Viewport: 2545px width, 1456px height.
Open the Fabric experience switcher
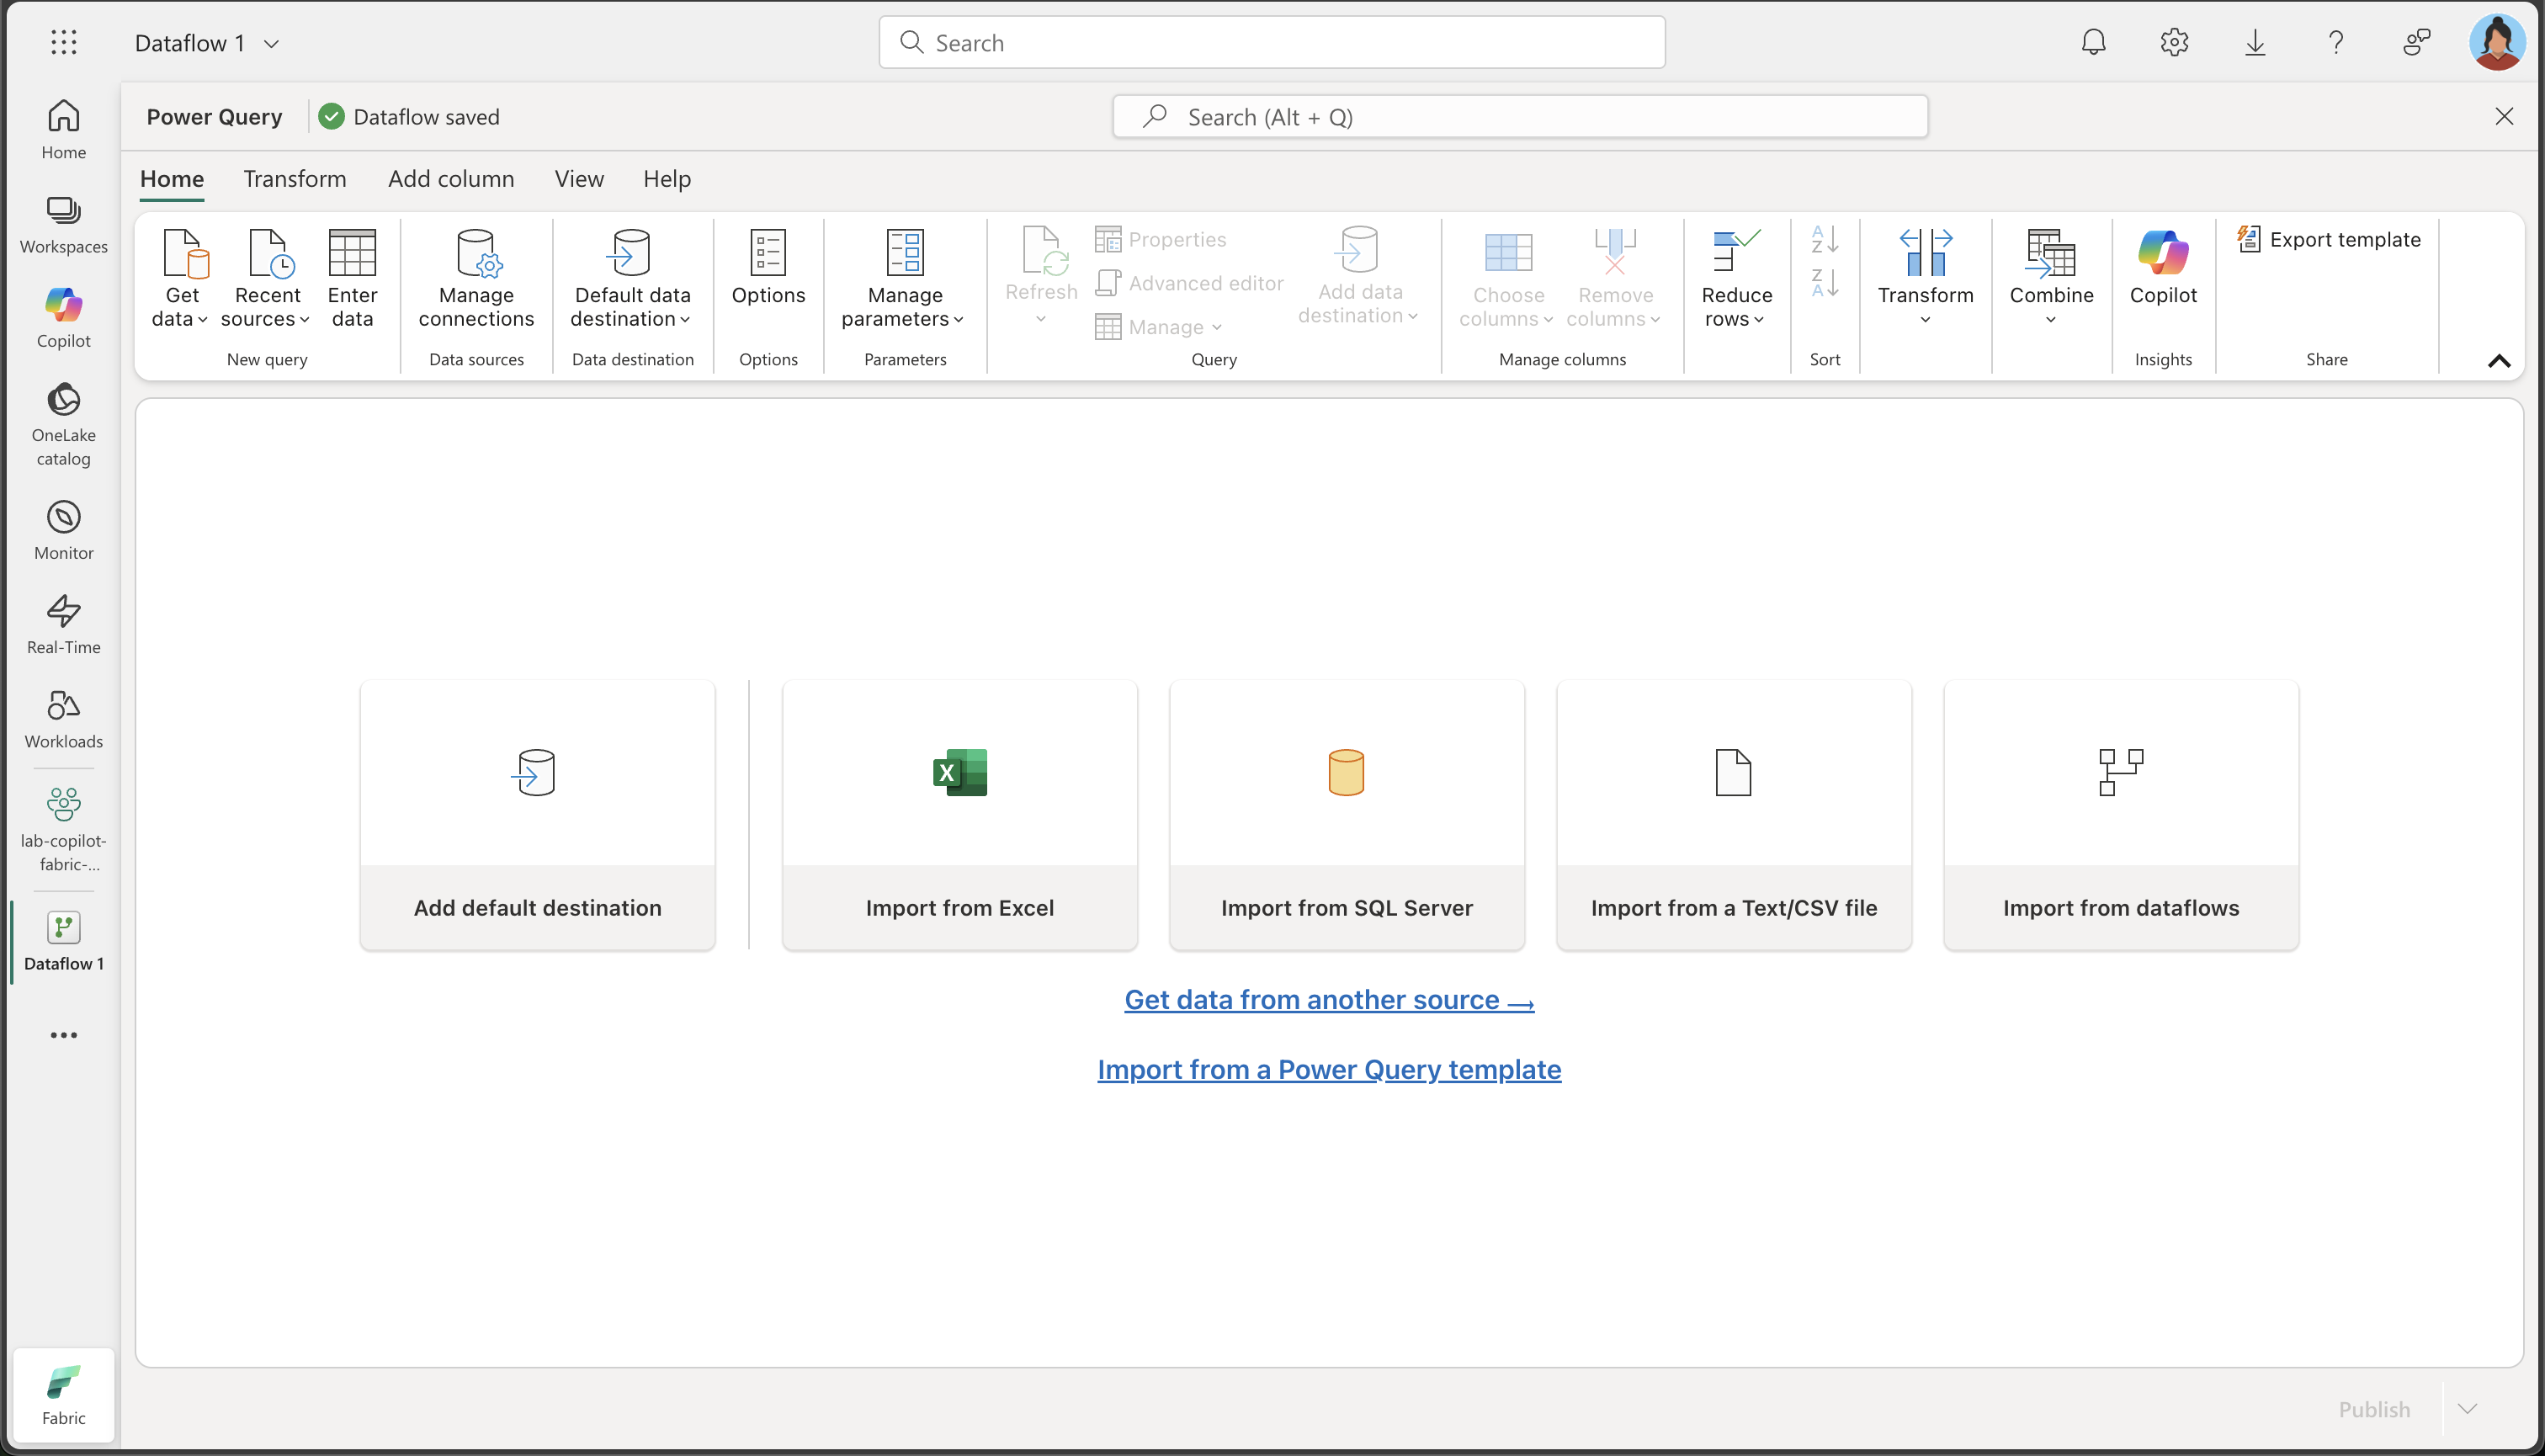coord(63,1394)
